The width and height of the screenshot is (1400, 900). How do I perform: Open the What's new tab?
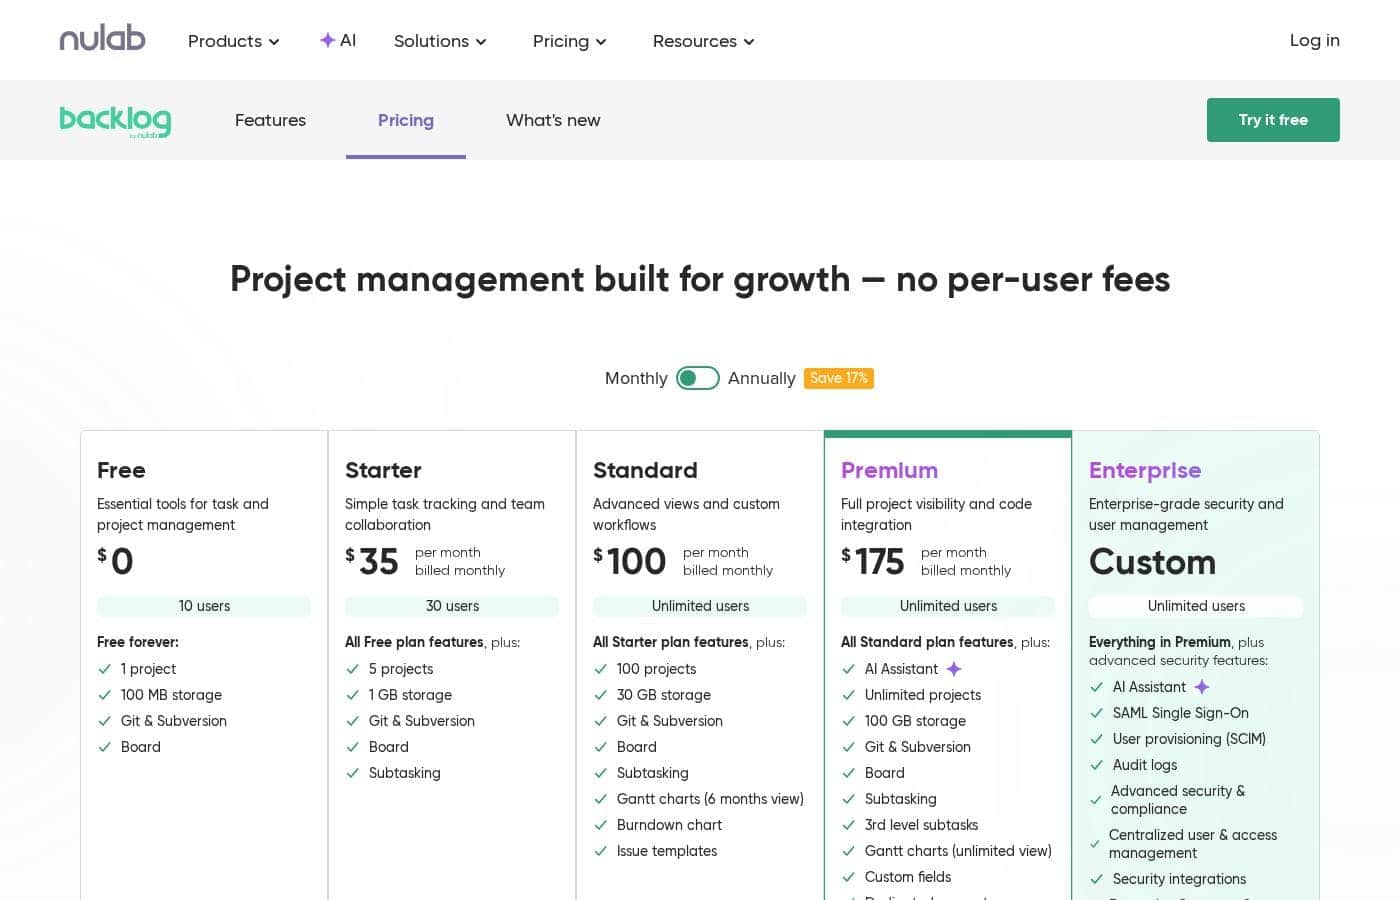point(553,120)
